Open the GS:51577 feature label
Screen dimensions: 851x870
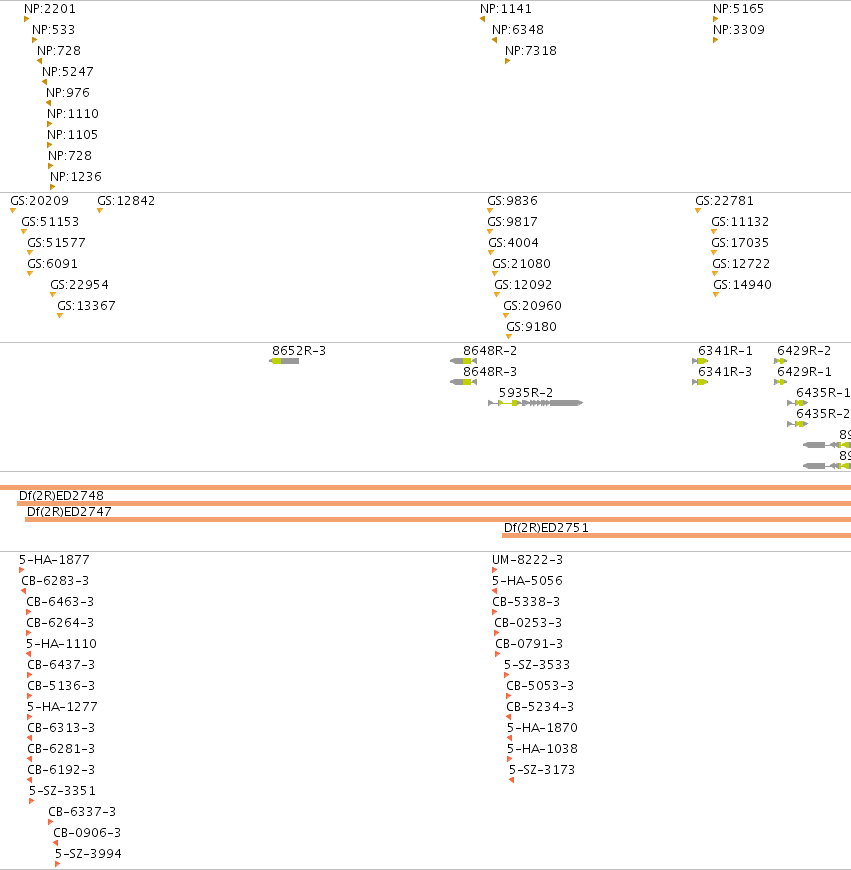point(57,243)
